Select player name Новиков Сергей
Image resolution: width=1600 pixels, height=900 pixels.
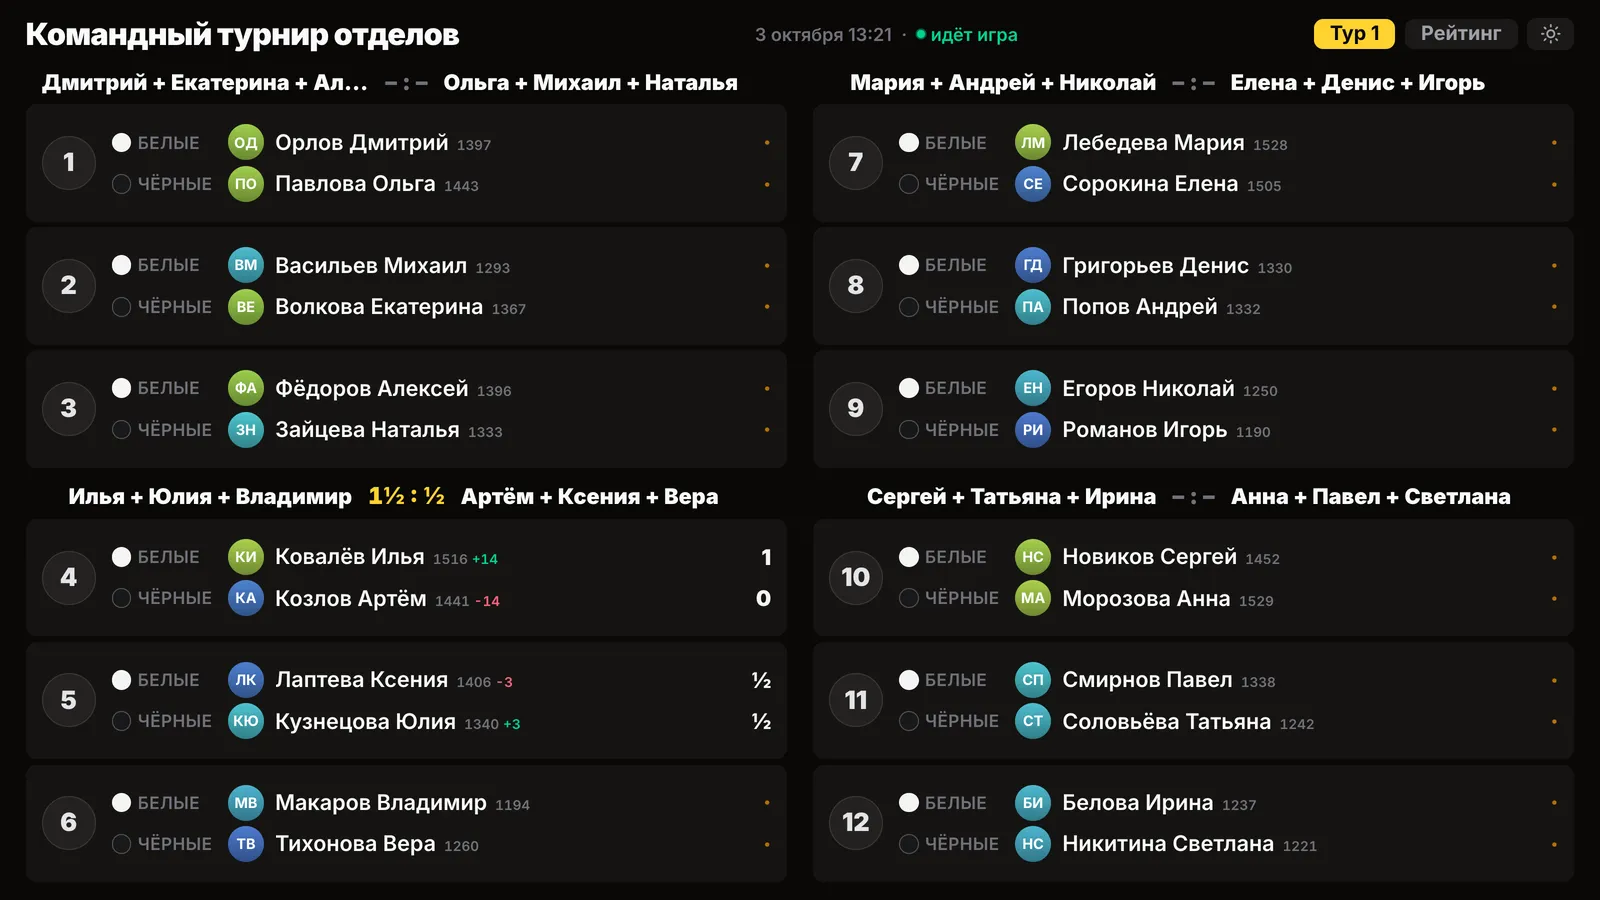click(1149, 557)
